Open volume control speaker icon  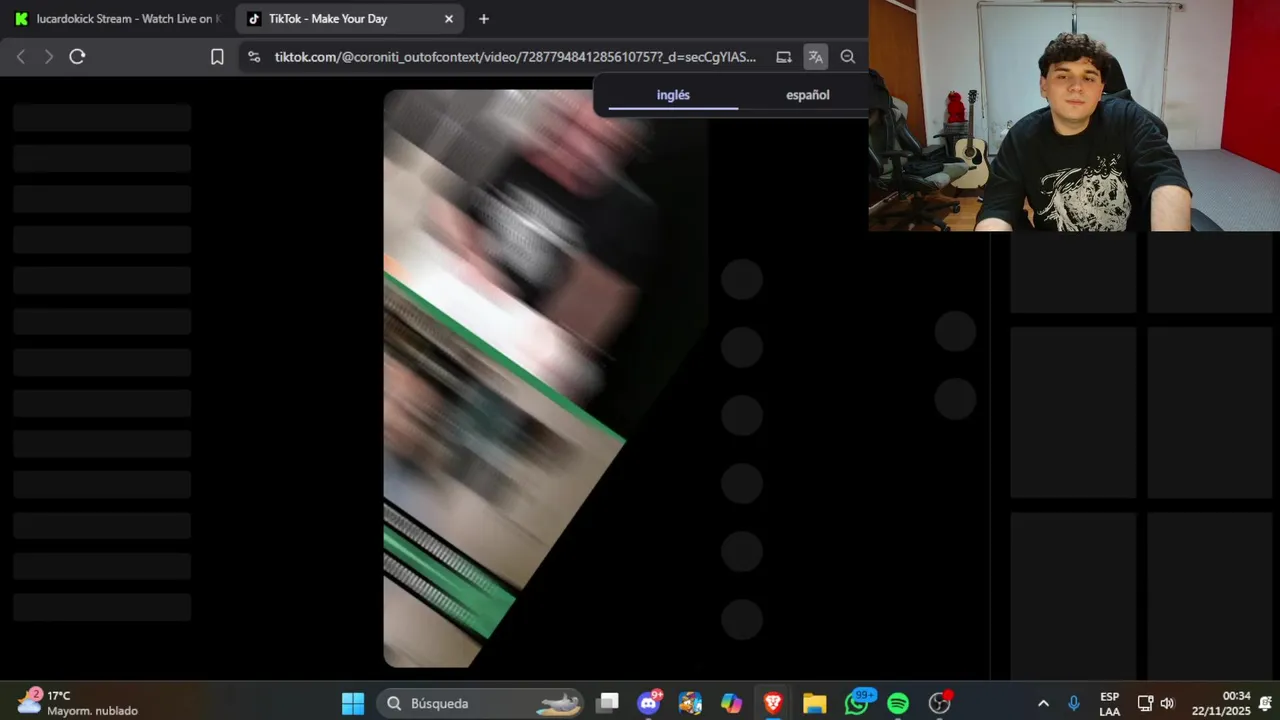tap(1167, 703)
